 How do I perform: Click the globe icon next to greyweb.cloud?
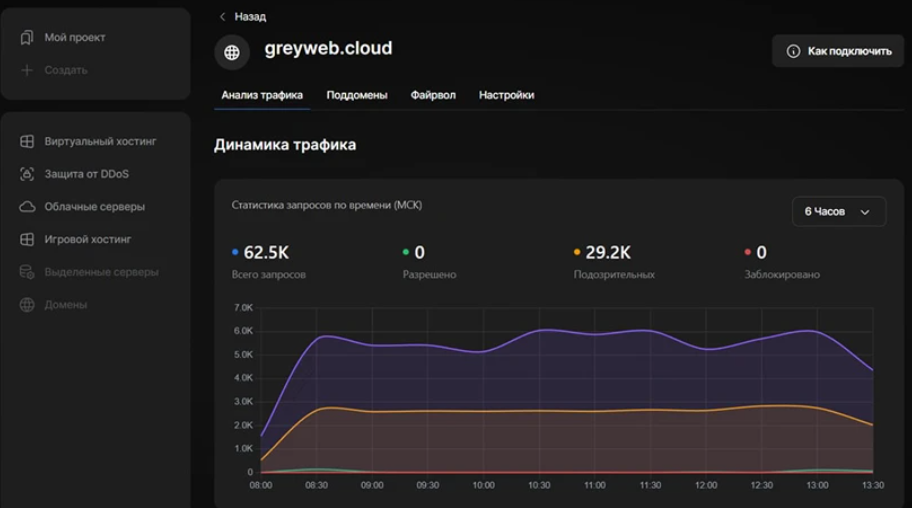coord(232,53)
